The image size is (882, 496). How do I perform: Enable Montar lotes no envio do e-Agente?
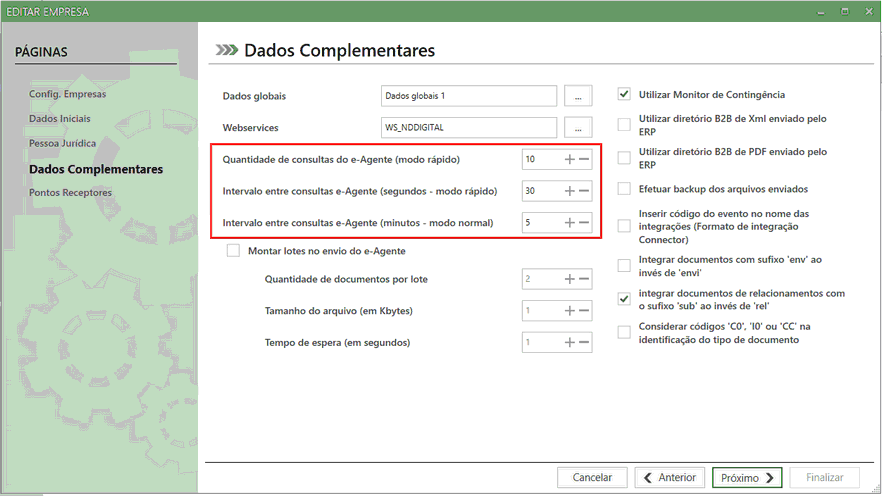coord(234,251)
